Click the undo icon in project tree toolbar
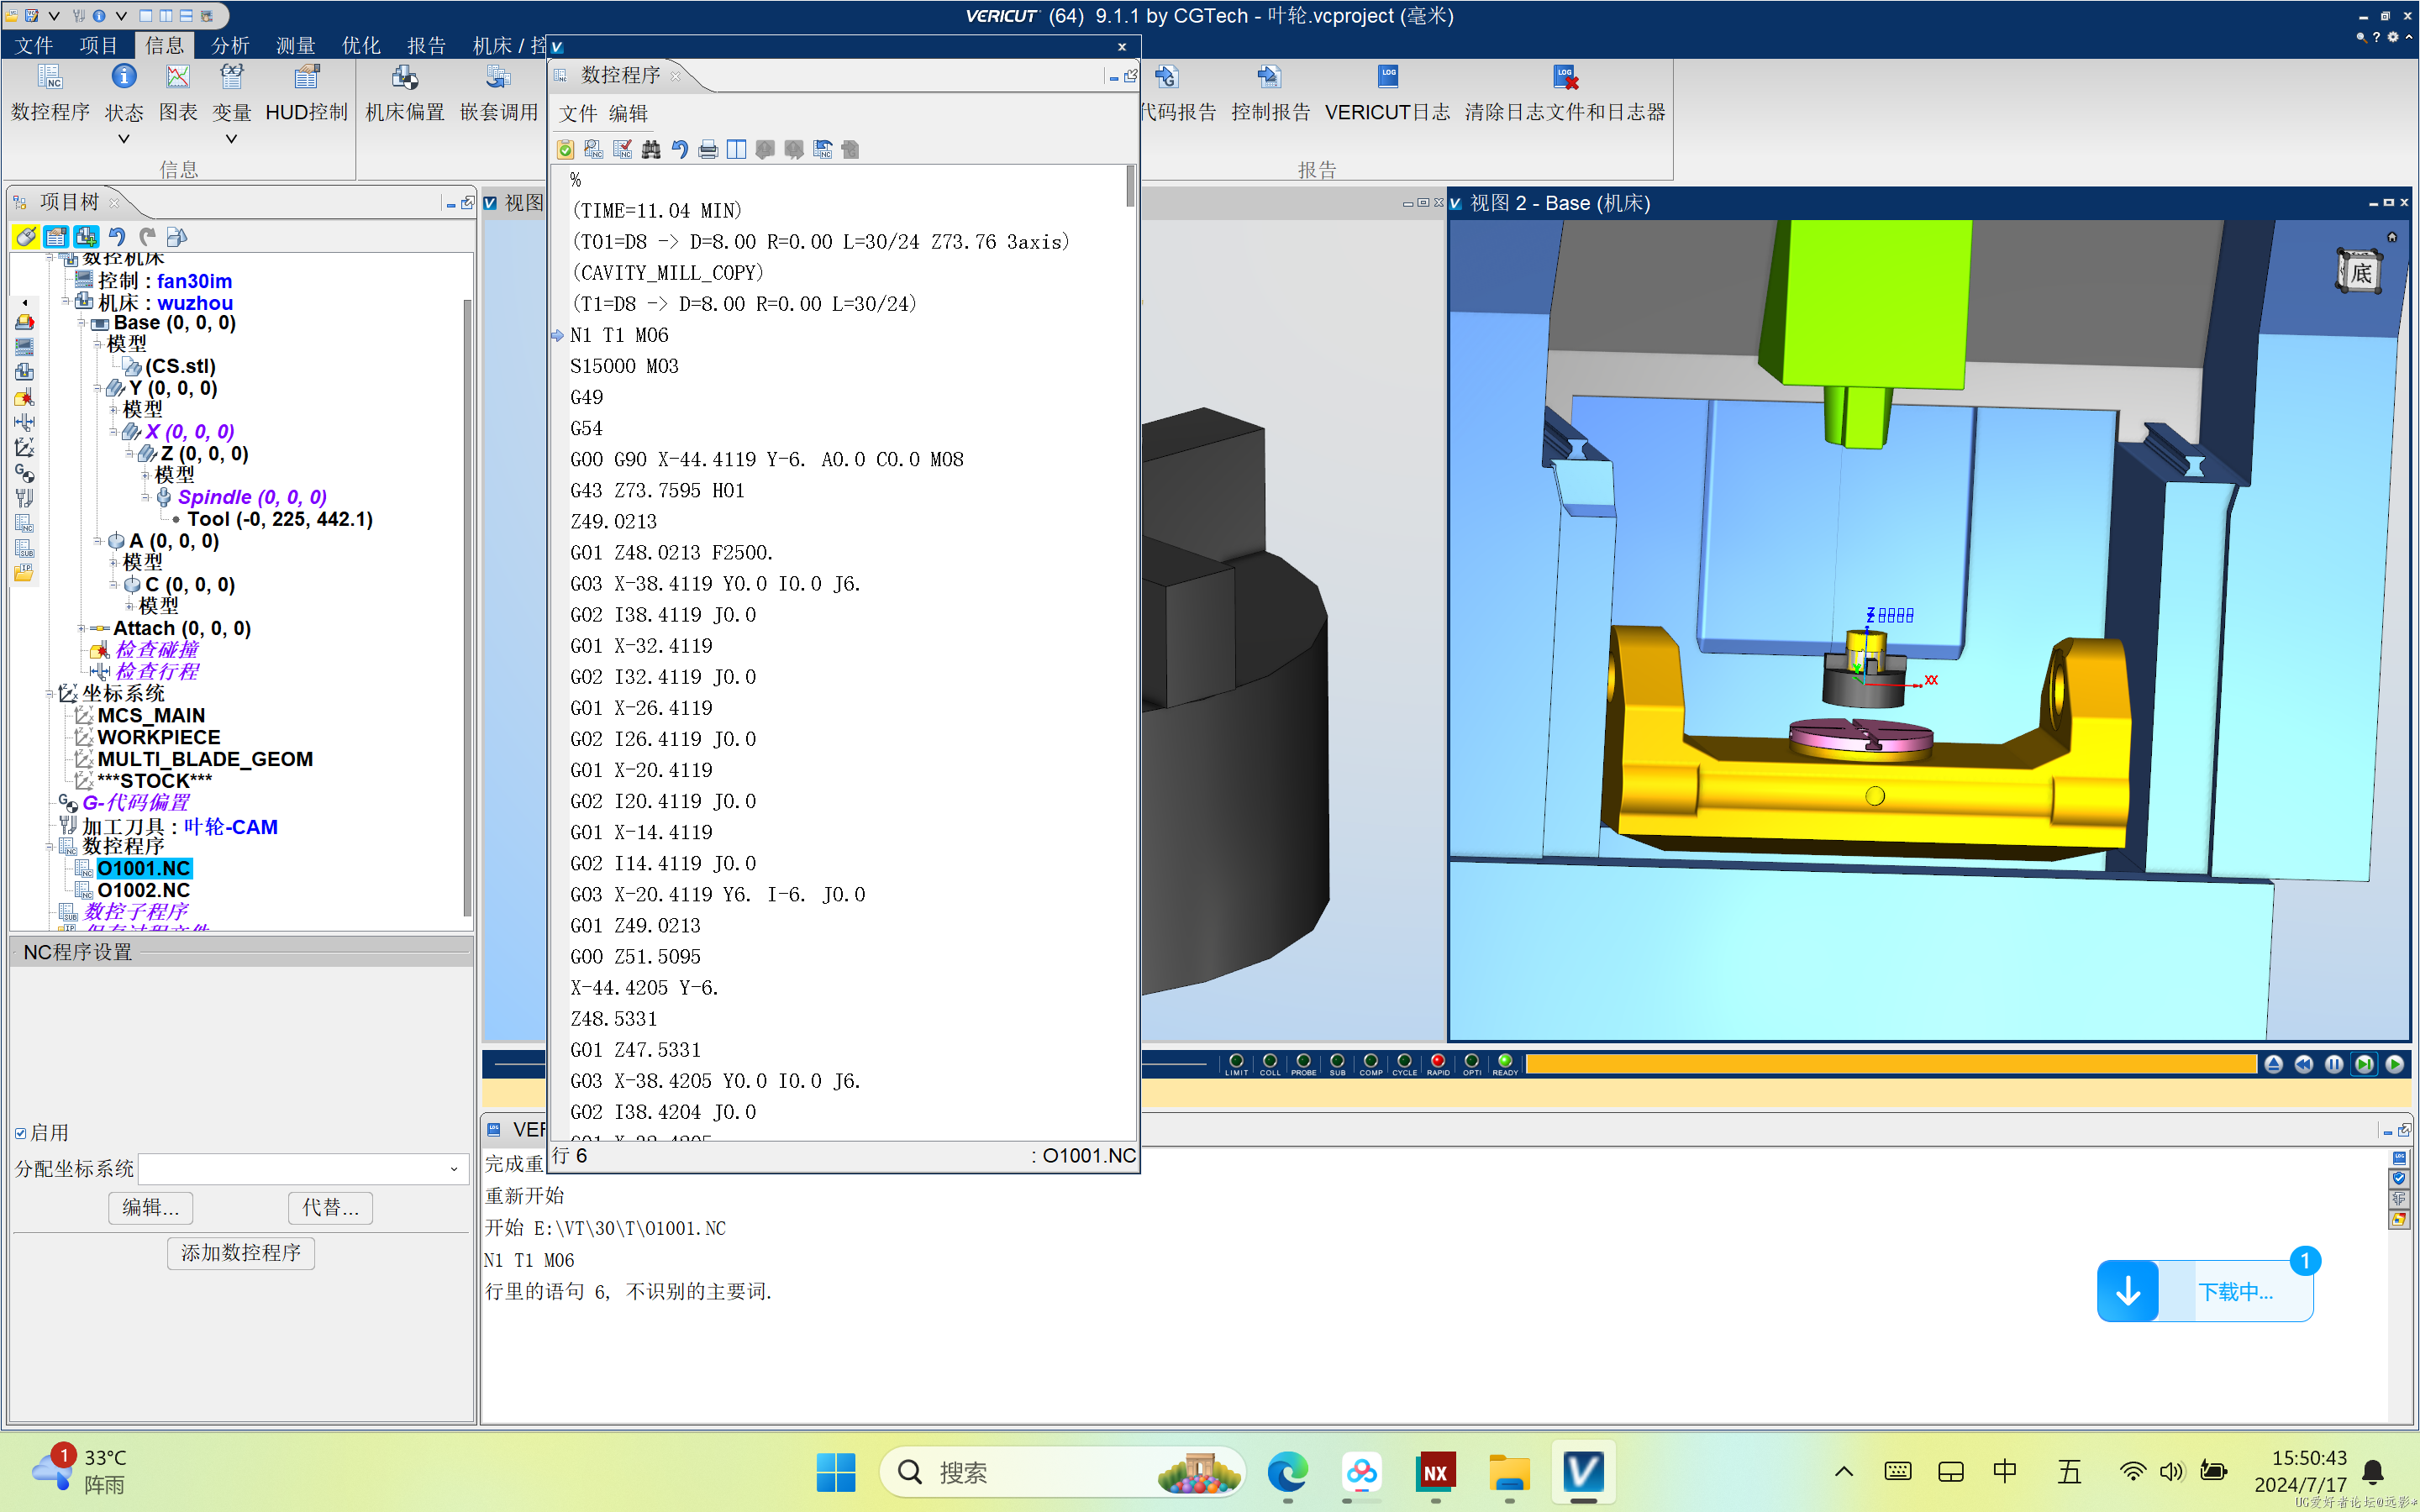Viewport: 2420px width, 1512px height. point(117,237)
